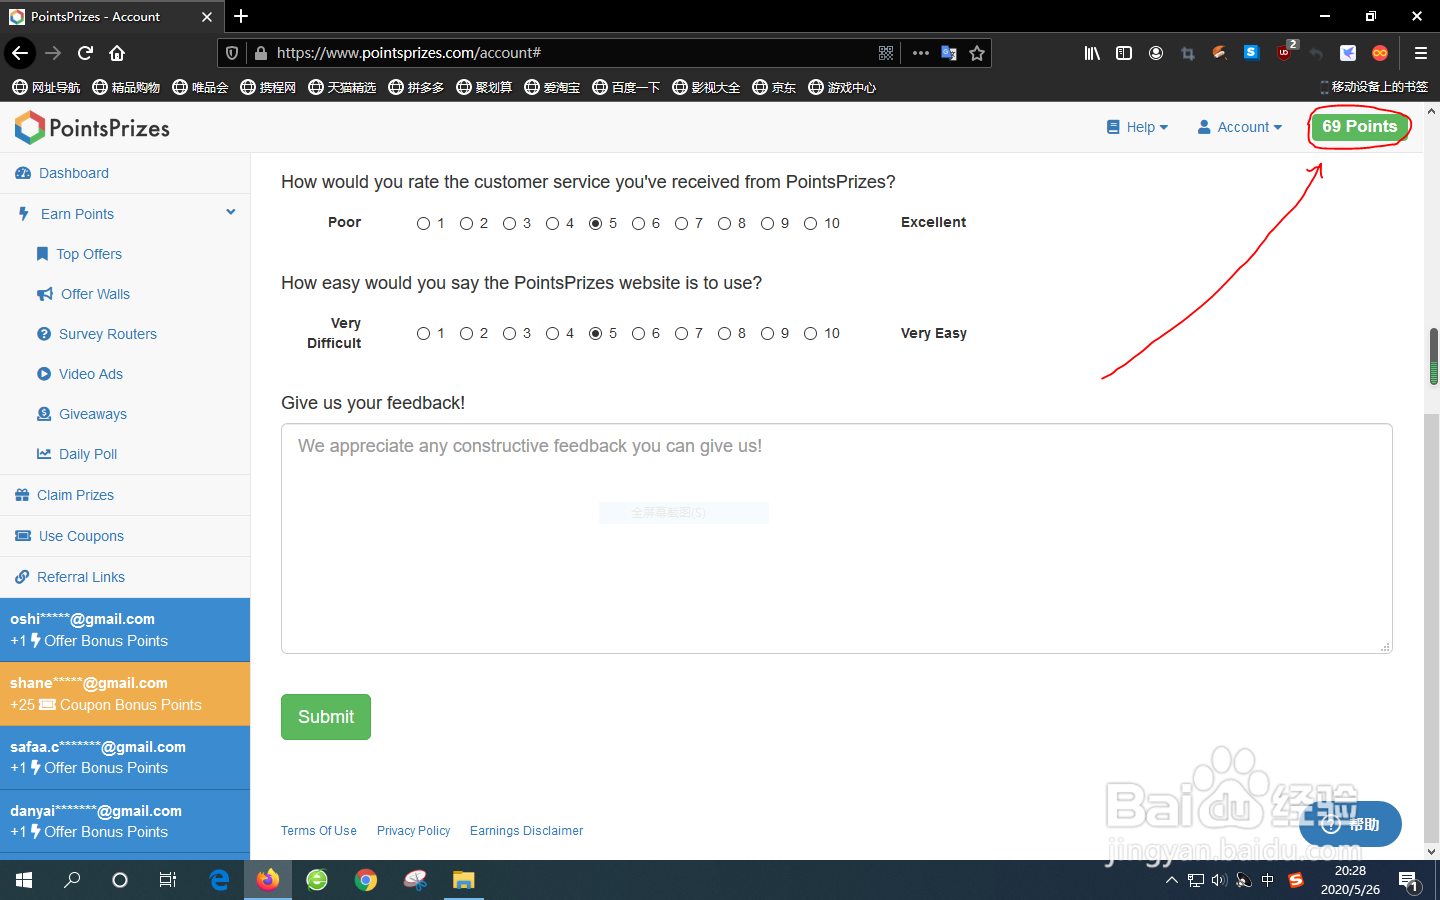
Task: Reload the page
Action: click(85, 53)
